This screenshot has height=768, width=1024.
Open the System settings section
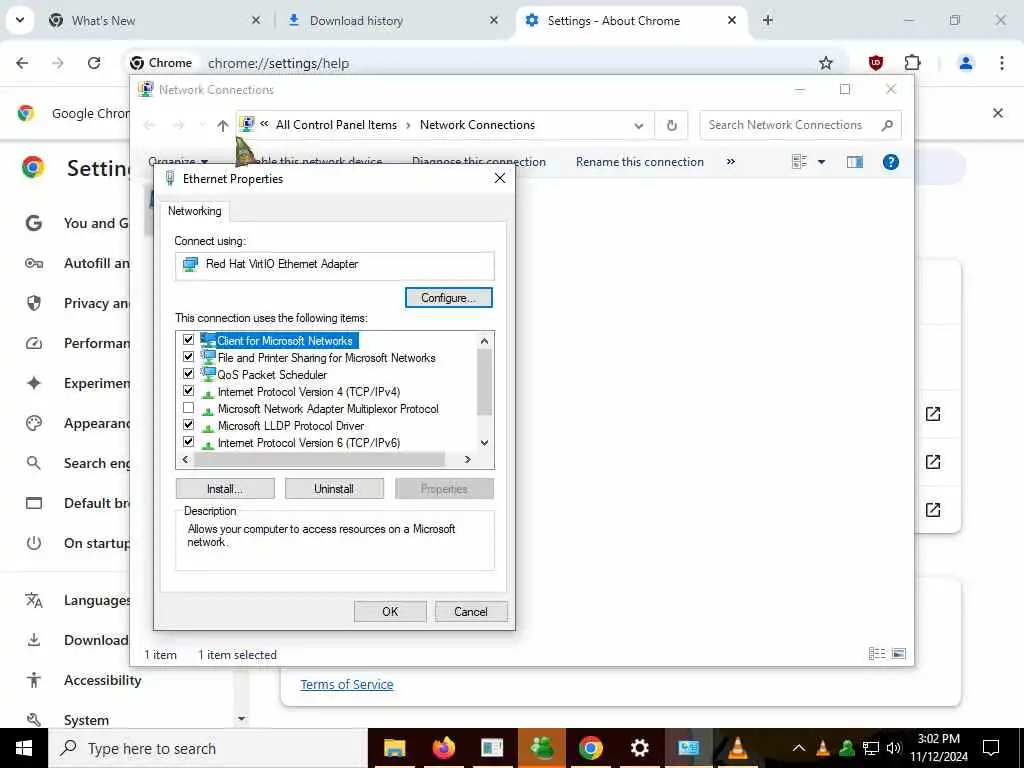(86, 720)
